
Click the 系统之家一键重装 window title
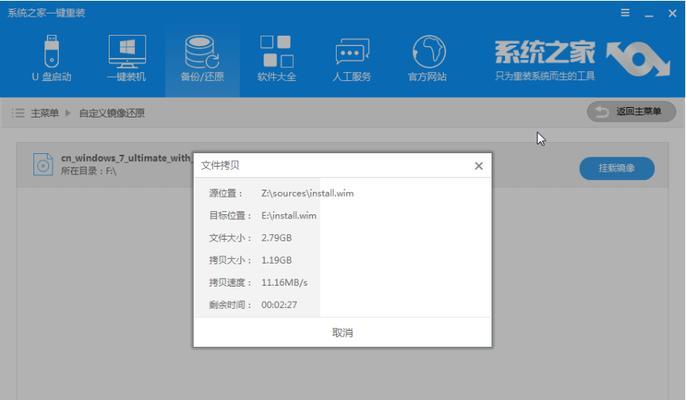pos(46,13)
